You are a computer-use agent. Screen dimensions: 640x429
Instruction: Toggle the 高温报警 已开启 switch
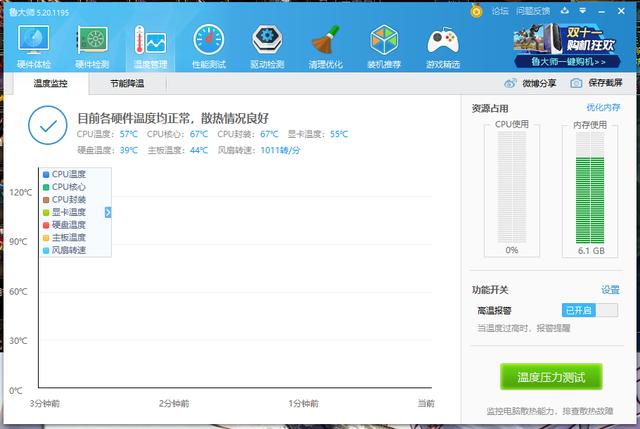coord(589,310)
